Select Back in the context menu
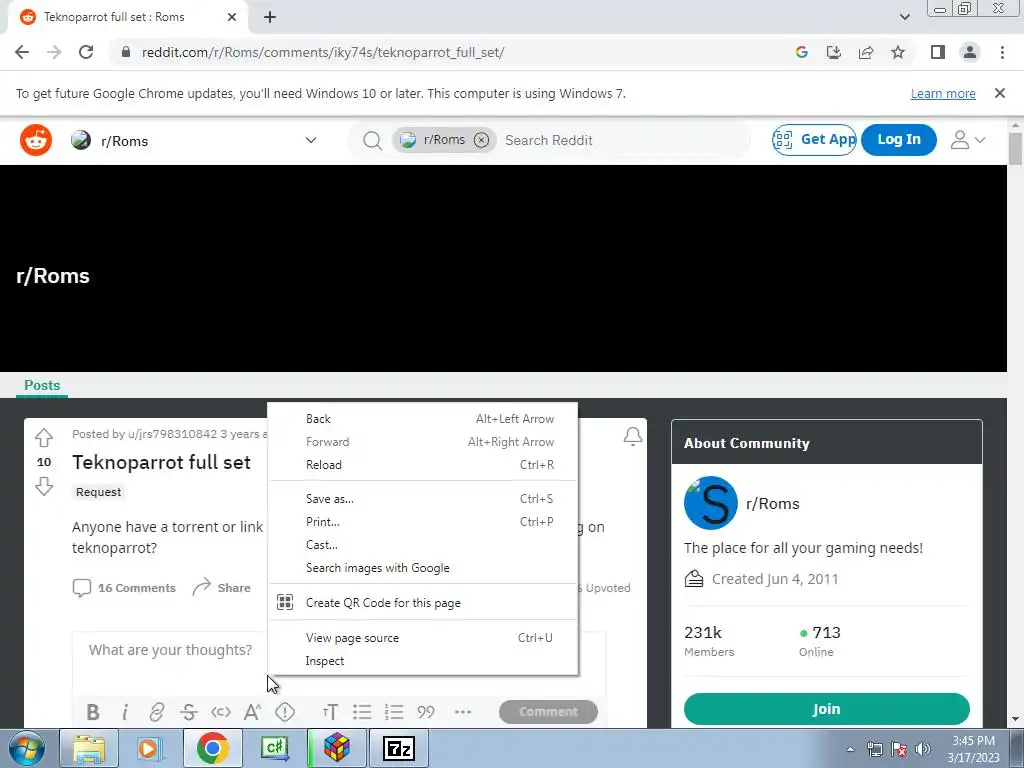 [x=423, y=419]
